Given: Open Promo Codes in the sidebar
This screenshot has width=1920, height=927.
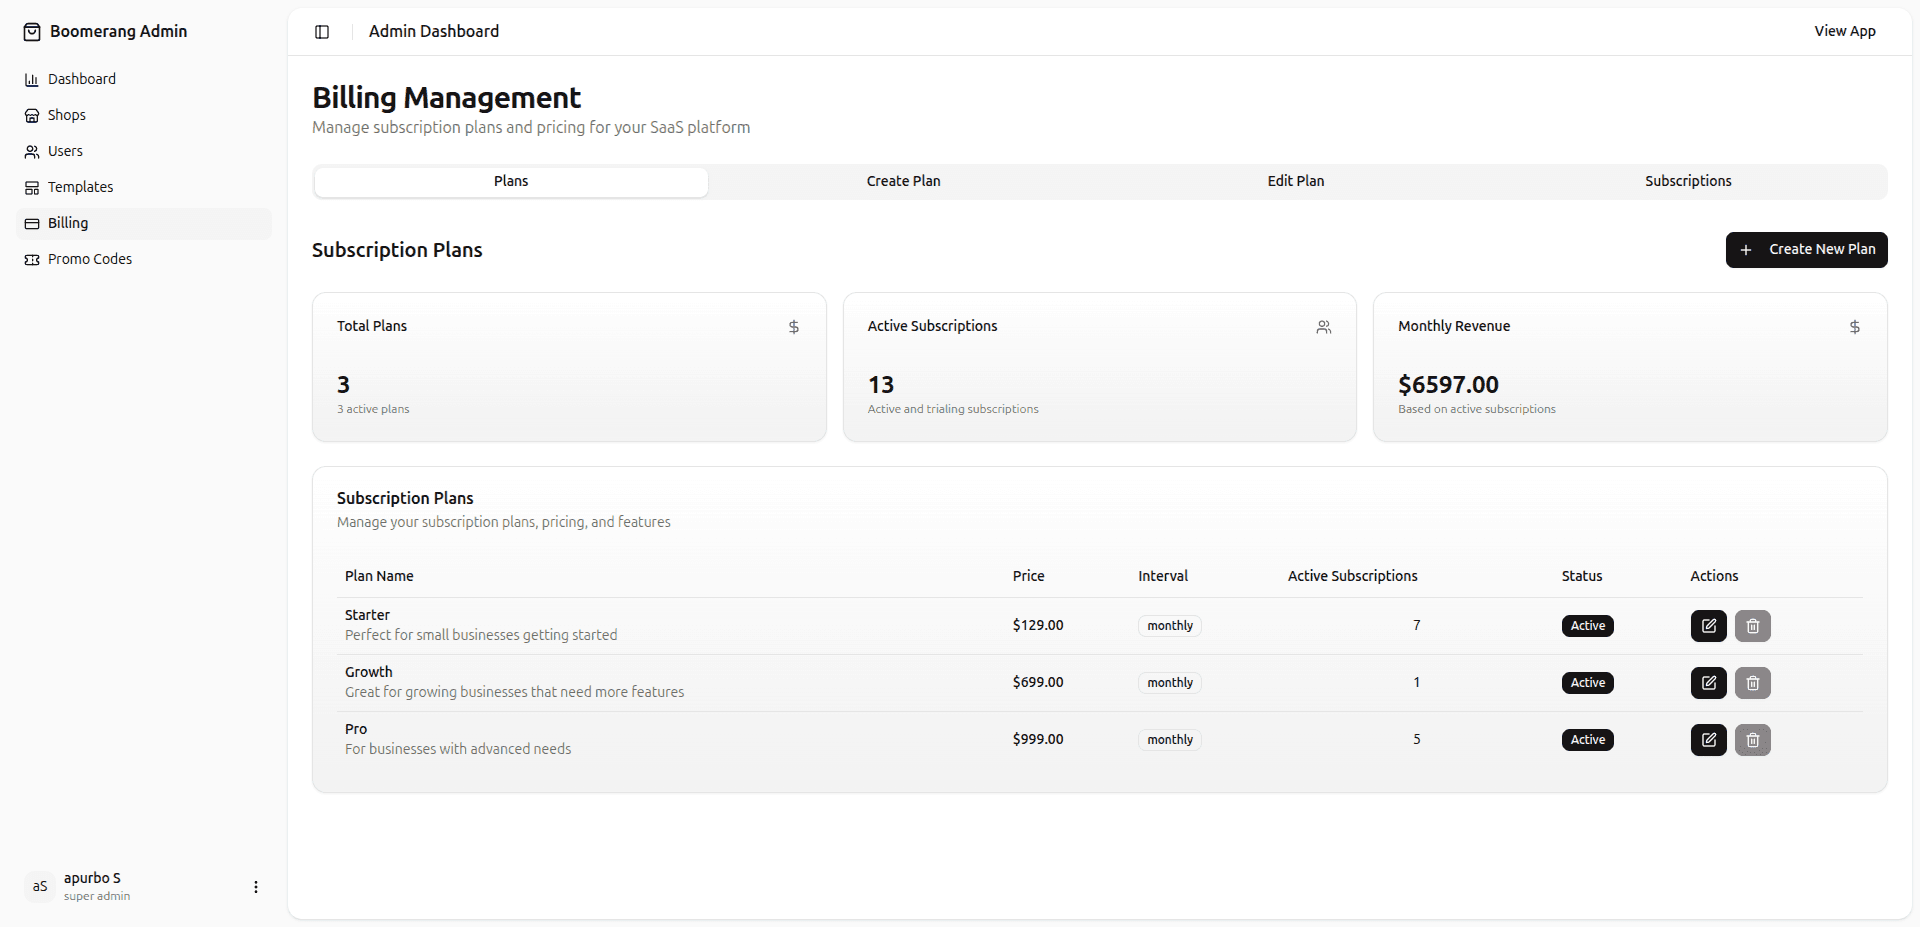Looking at the screenshot, I should tap(144, 260).
